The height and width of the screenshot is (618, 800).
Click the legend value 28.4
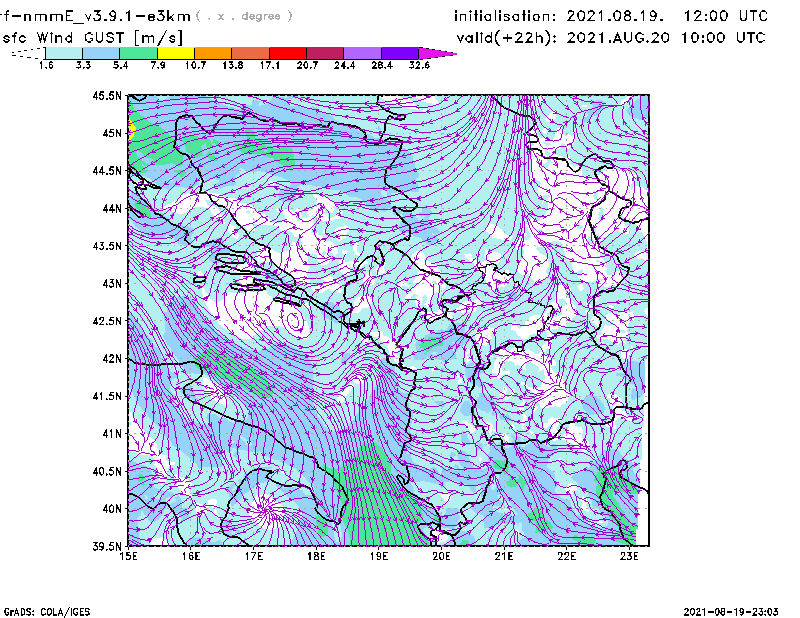pos(382,65)
